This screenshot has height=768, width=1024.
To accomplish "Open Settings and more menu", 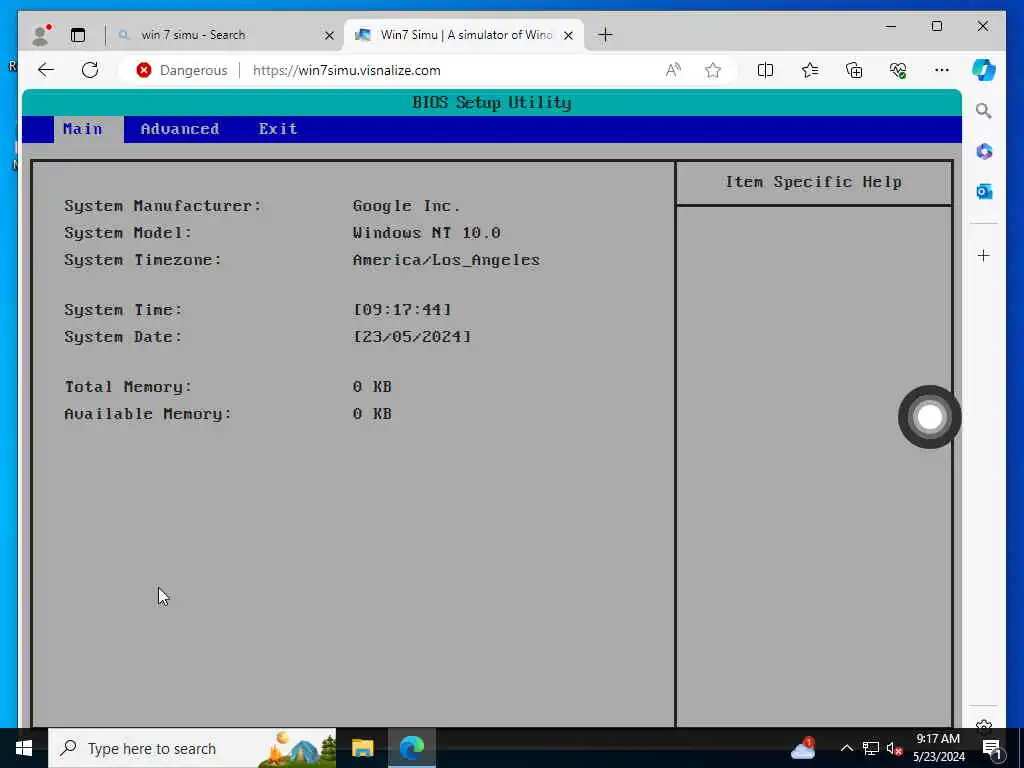I will [942, 70].
